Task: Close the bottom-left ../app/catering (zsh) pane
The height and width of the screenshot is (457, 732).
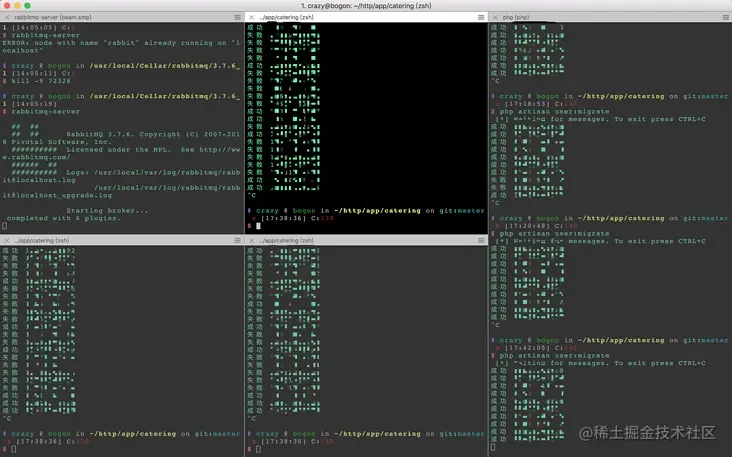Action: [7, 240]
